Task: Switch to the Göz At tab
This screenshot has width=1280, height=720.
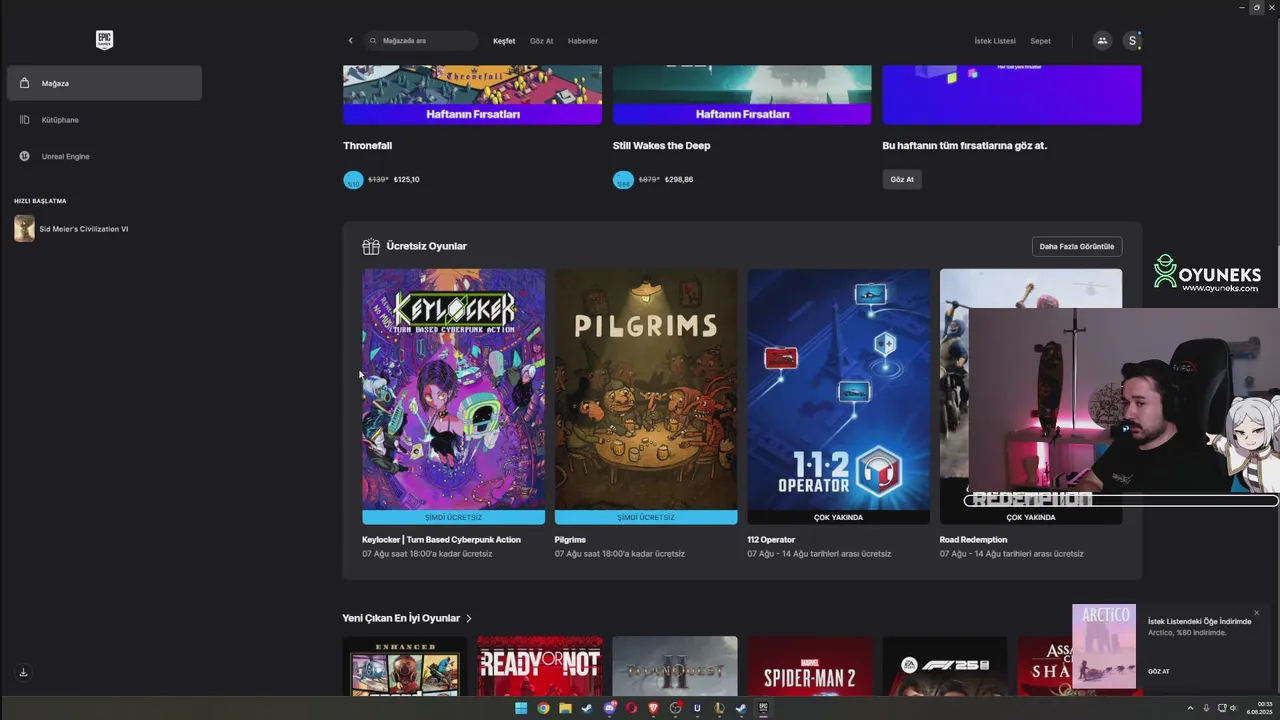Action: tap(541, 41)
